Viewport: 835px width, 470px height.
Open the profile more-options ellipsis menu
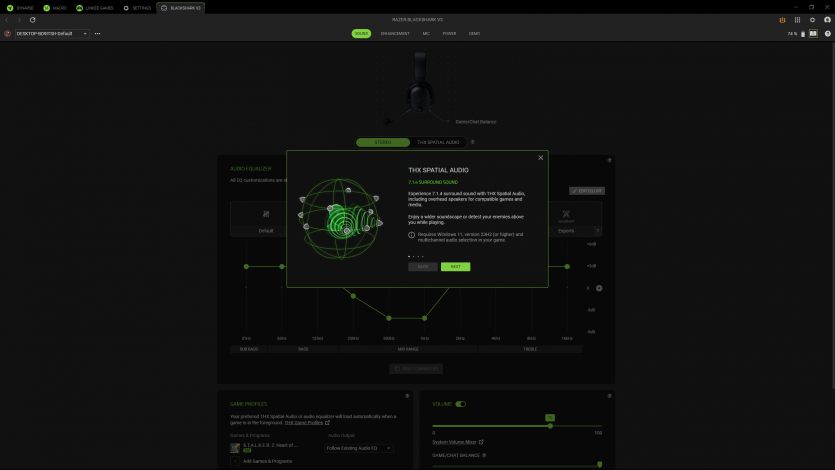point(97,33)
